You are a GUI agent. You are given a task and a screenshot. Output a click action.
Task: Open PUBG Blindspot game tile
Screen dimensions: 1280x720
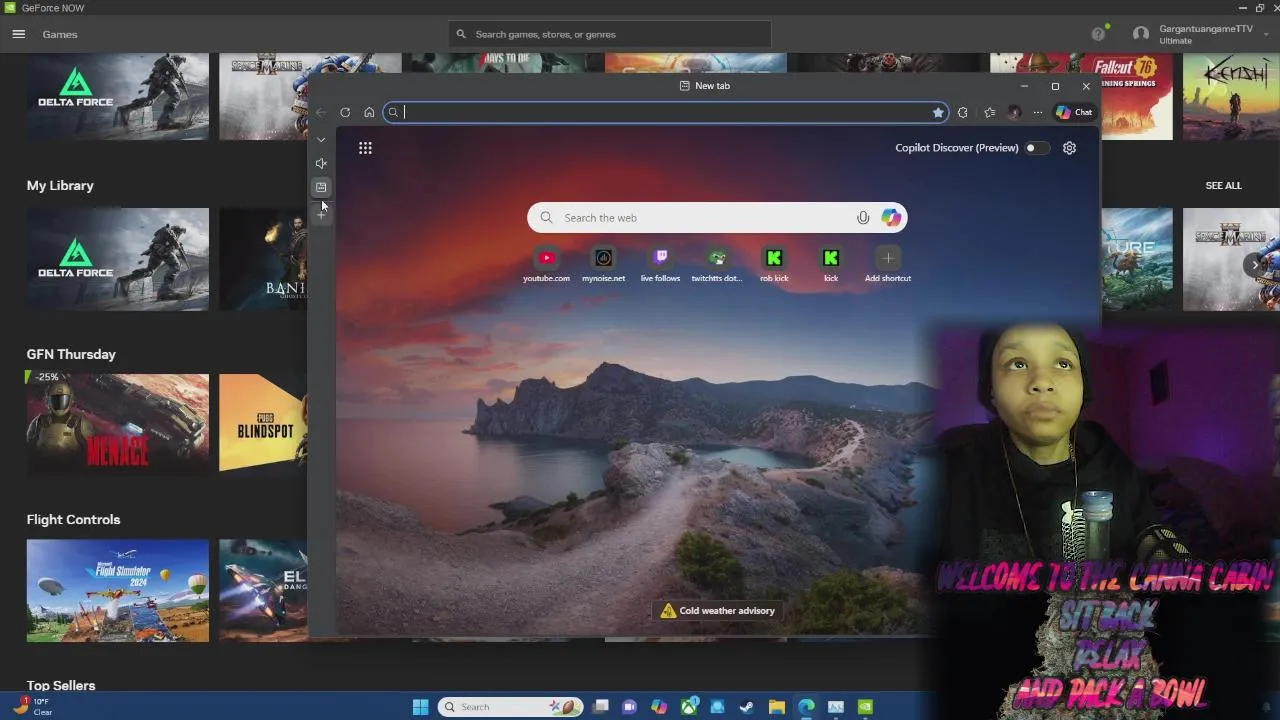click(x=263, y=423)
